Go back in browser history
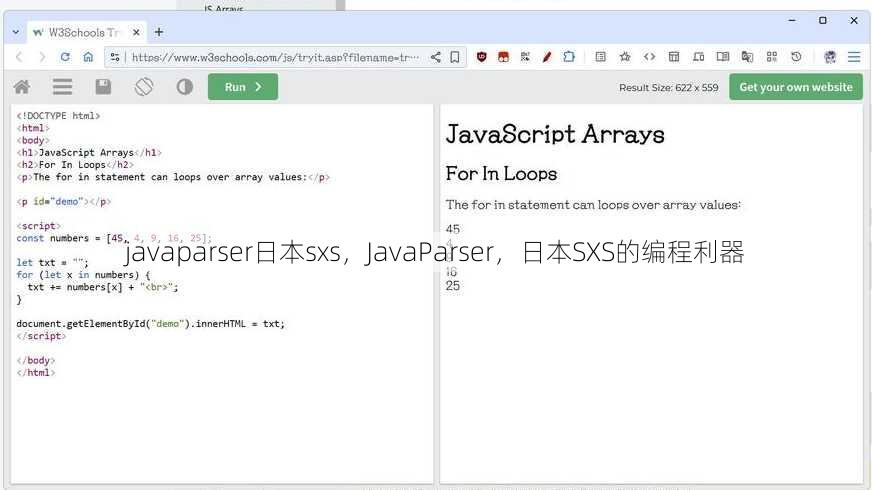The width and height of the screenshot is (872, 490). click(x=19, y=57)
